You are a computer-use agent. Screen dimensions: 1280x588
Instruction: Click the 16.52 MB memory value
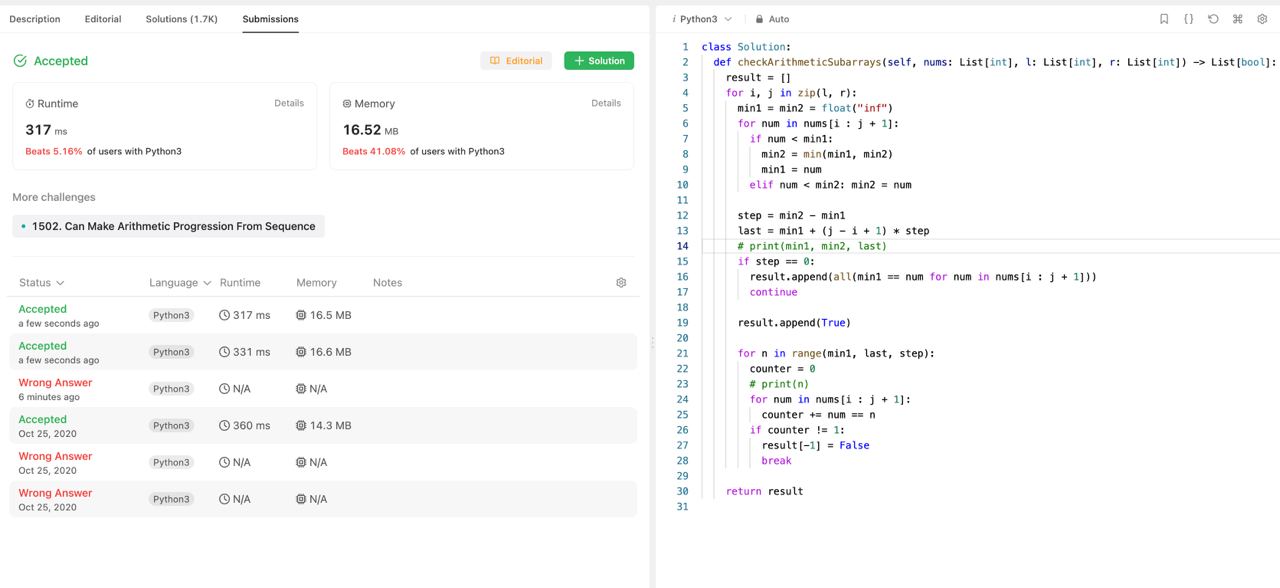tap(370, 130)
